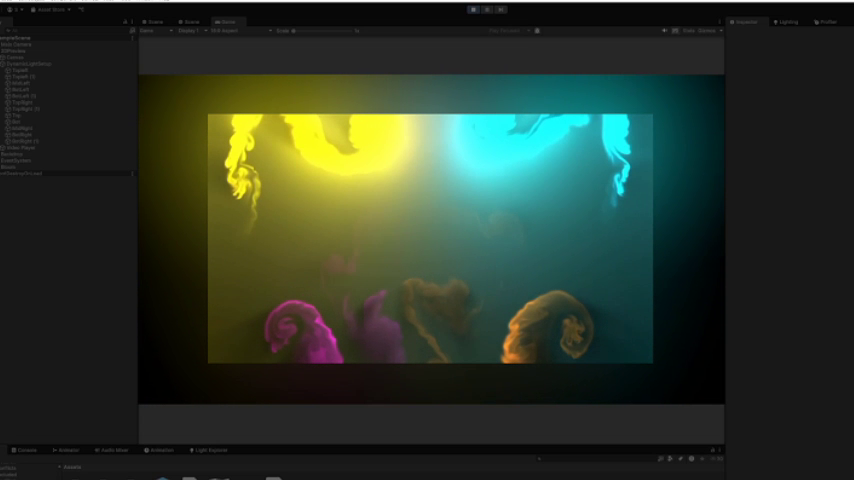Open the Display 1 dropdown
The width and height of the screenshot is (854, 480).
tap(193, 31)
